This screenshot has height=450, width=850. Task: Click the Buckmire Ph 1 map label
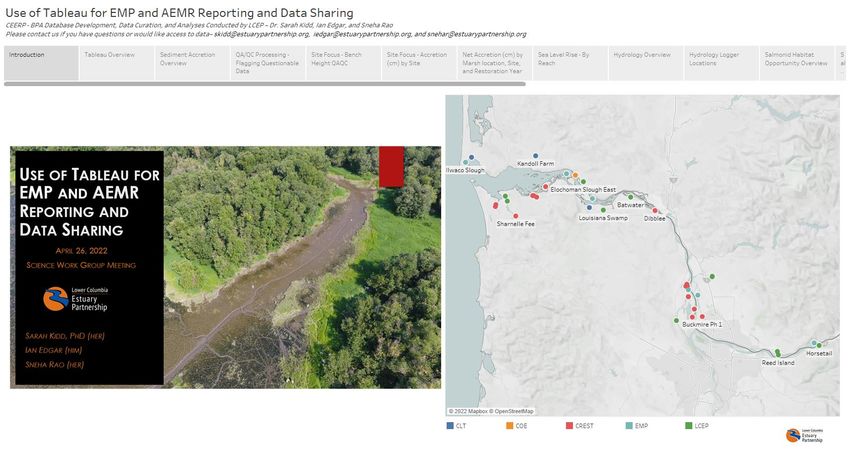point(702,324)
